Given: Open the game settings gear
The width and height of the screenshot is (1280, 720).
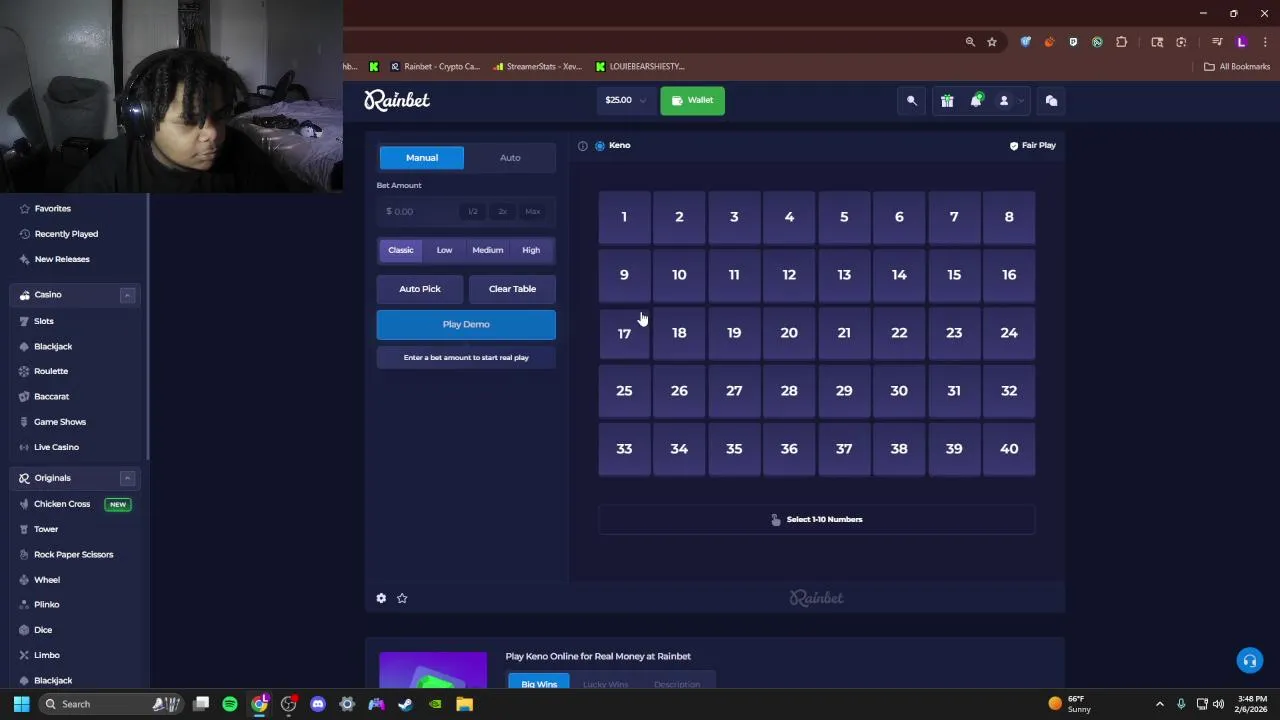Looking at the screenshot, I should pos(381,598).
